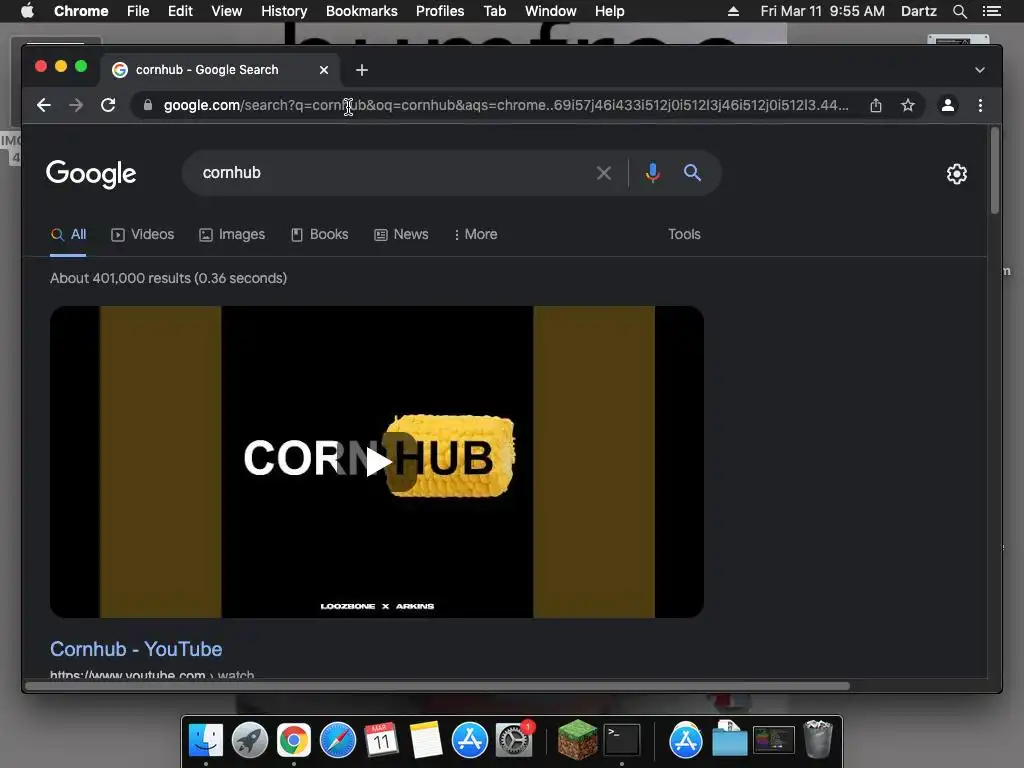Click the address bar URL
The height and width of the screenshot is (768, 1024).
tap(506, 105)
